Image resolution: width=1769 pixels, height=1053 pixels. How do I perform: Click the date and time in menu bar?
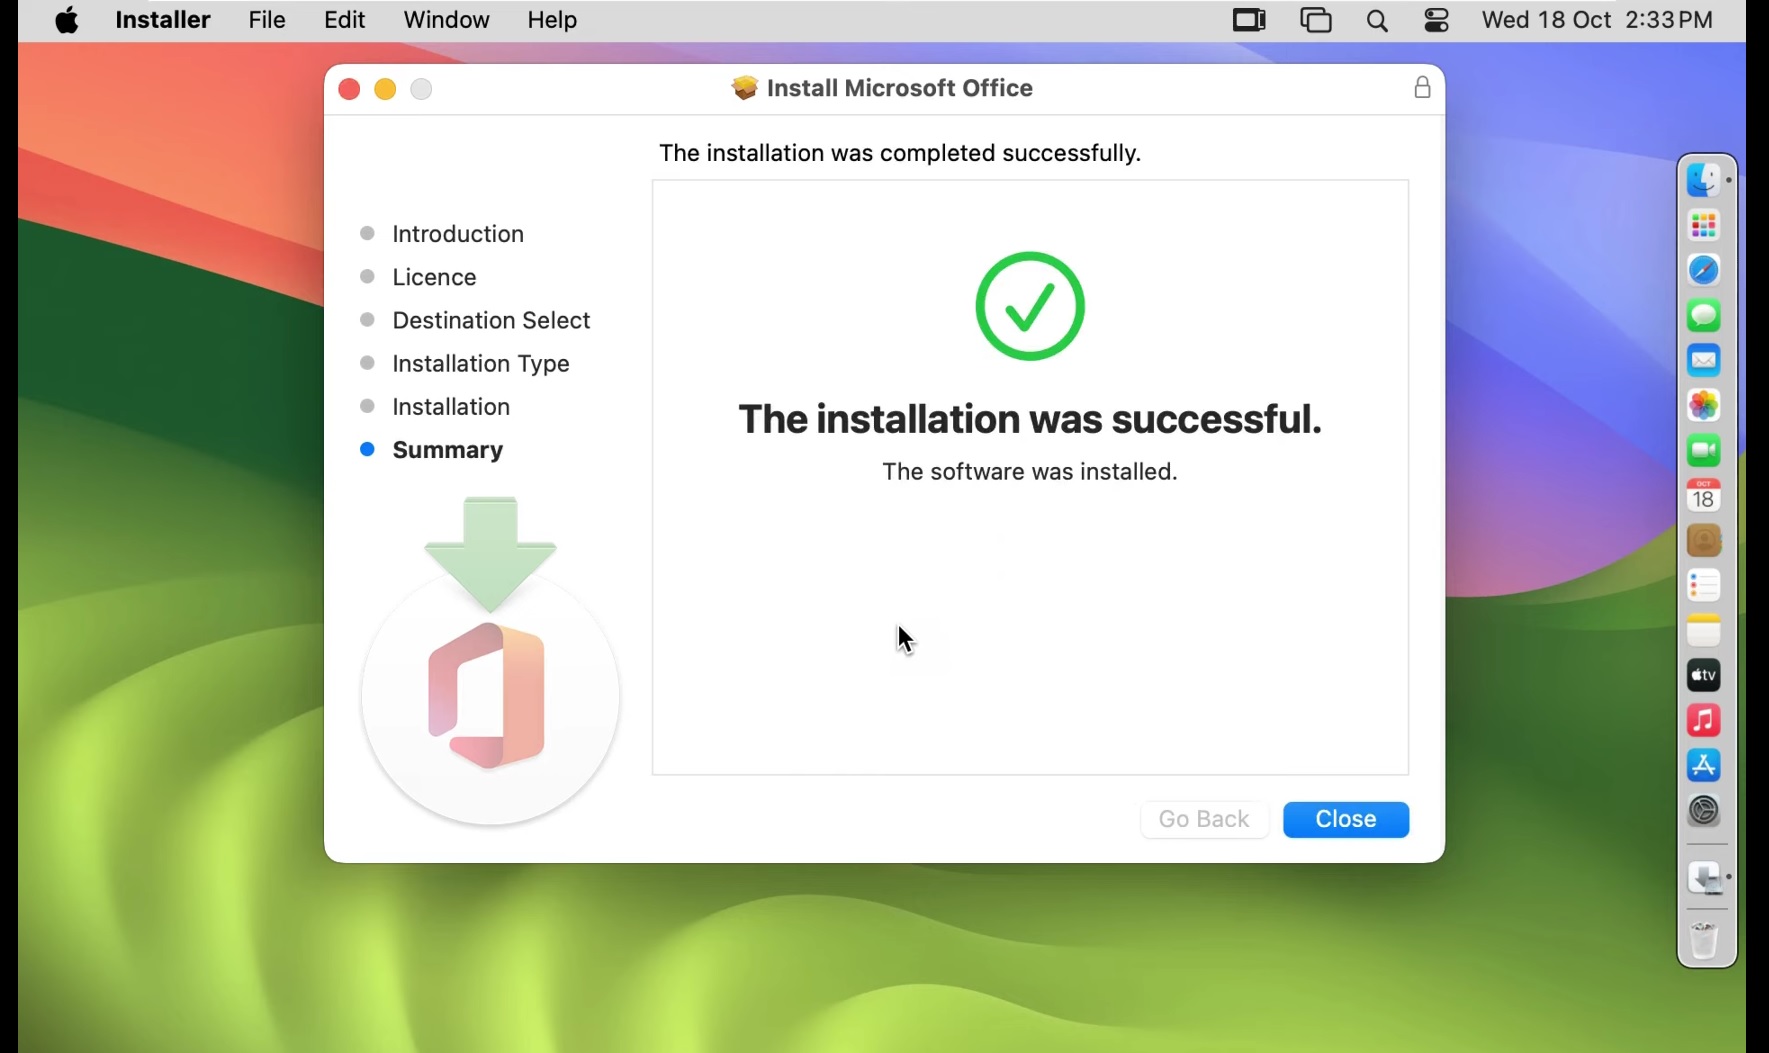click(1597, 20)
